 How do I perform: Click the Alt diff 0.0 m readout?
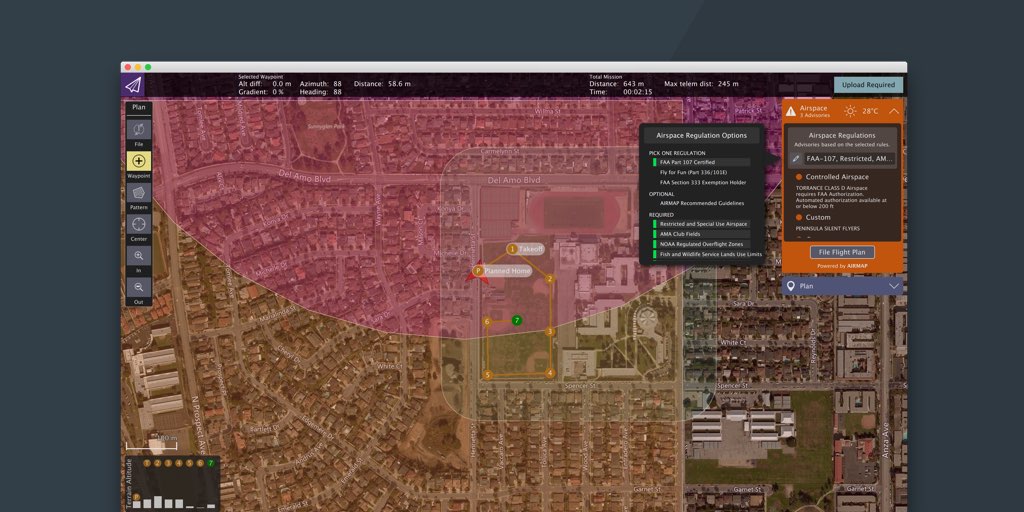coord(264,84)
